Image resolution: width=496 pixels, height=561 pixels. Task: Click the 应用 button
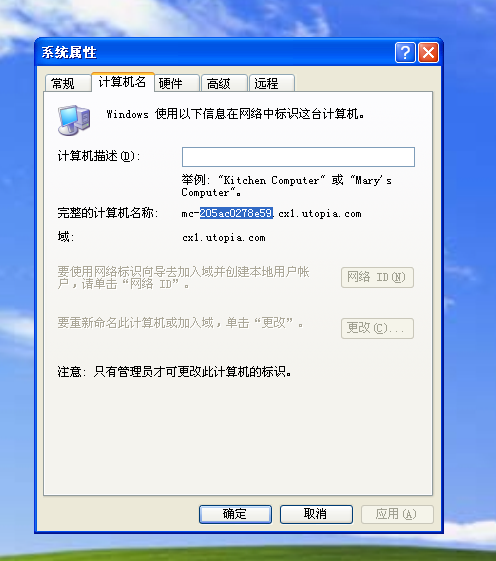[x=397, y=514]
